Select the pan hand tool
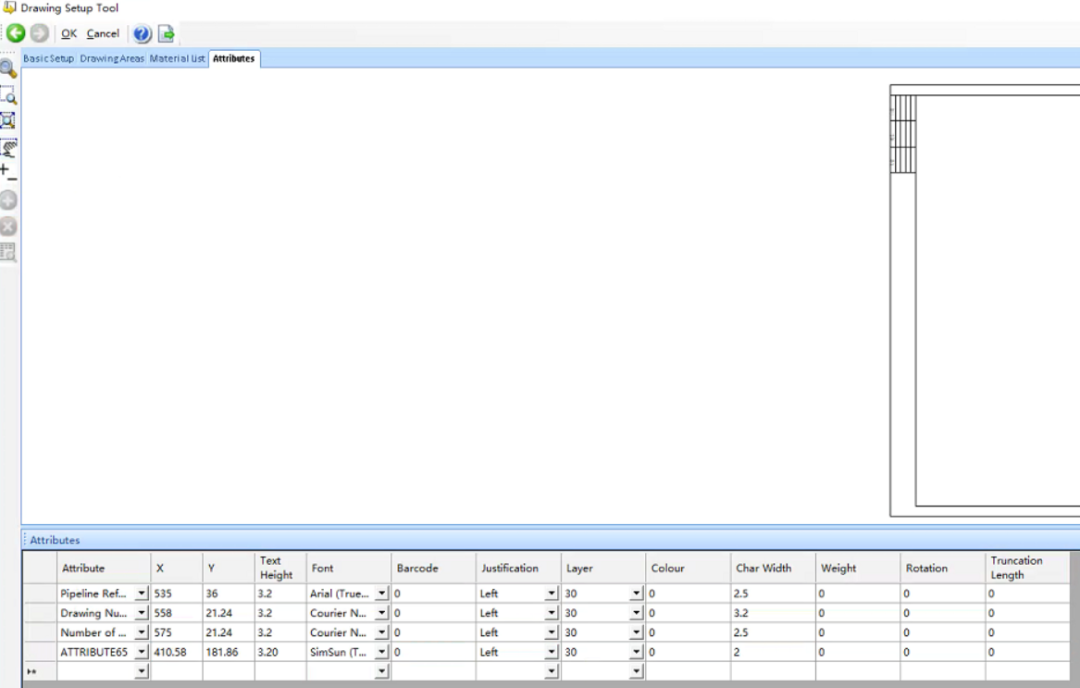The image size is (1080, 688). [x=9, y=147]
